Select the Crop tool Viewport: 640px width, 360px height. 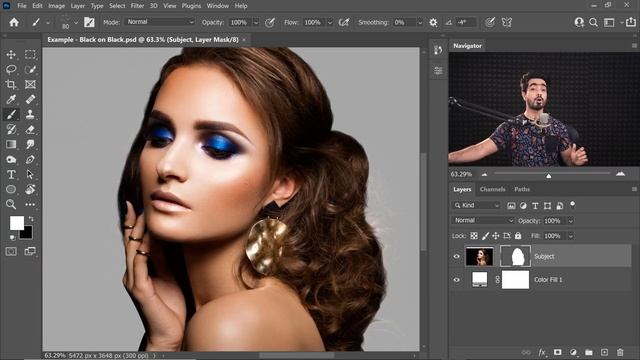pyautogui.click(x=11, y=84)
